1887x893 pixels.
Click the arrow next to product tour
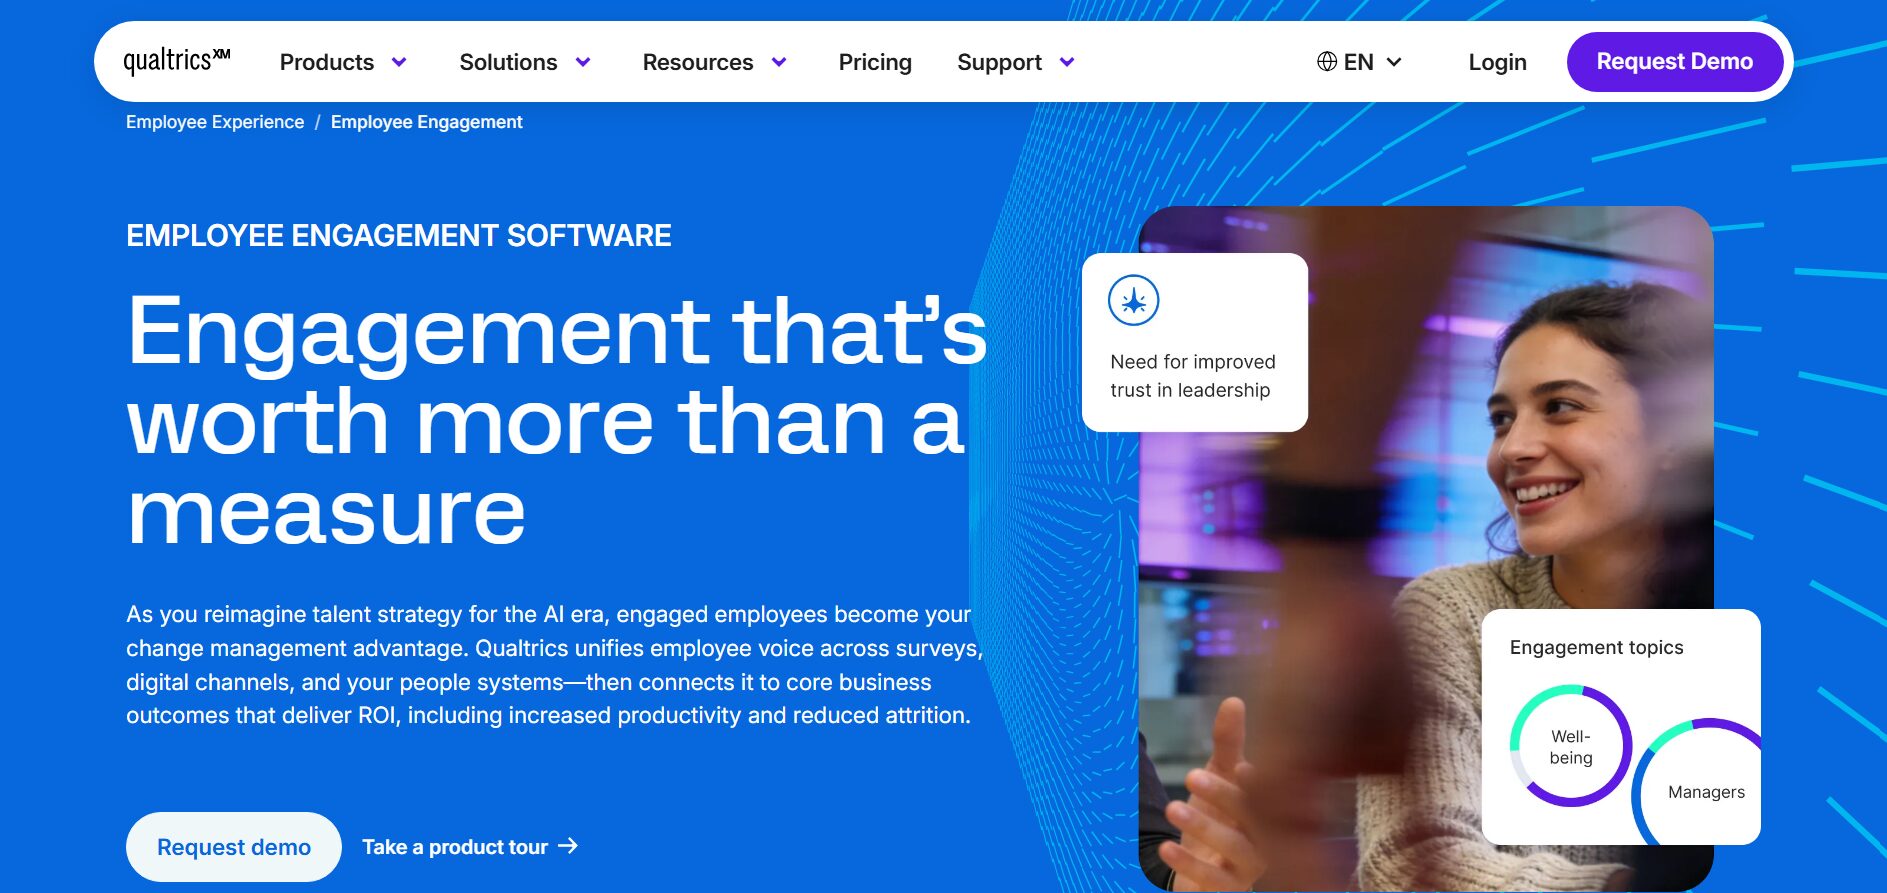coord(568,846)
